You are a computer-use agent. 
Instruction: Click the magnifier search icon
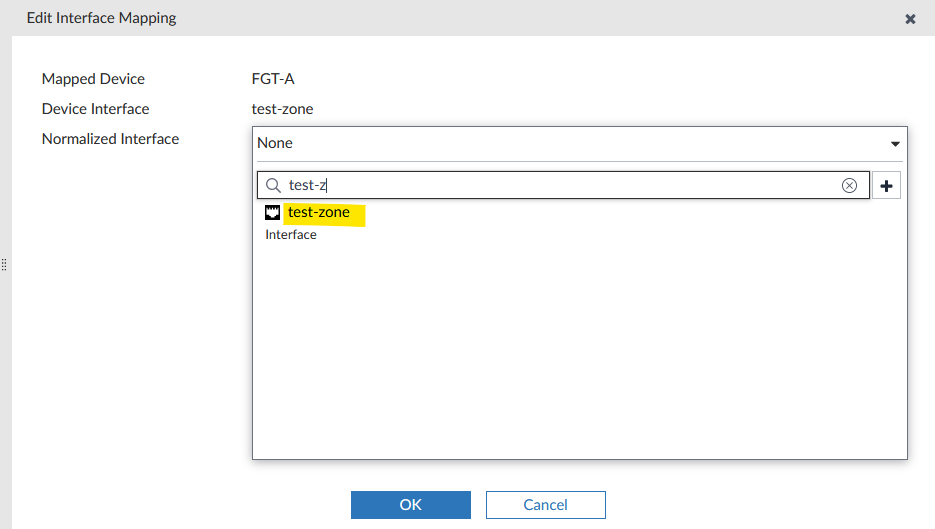pos(273,185)
